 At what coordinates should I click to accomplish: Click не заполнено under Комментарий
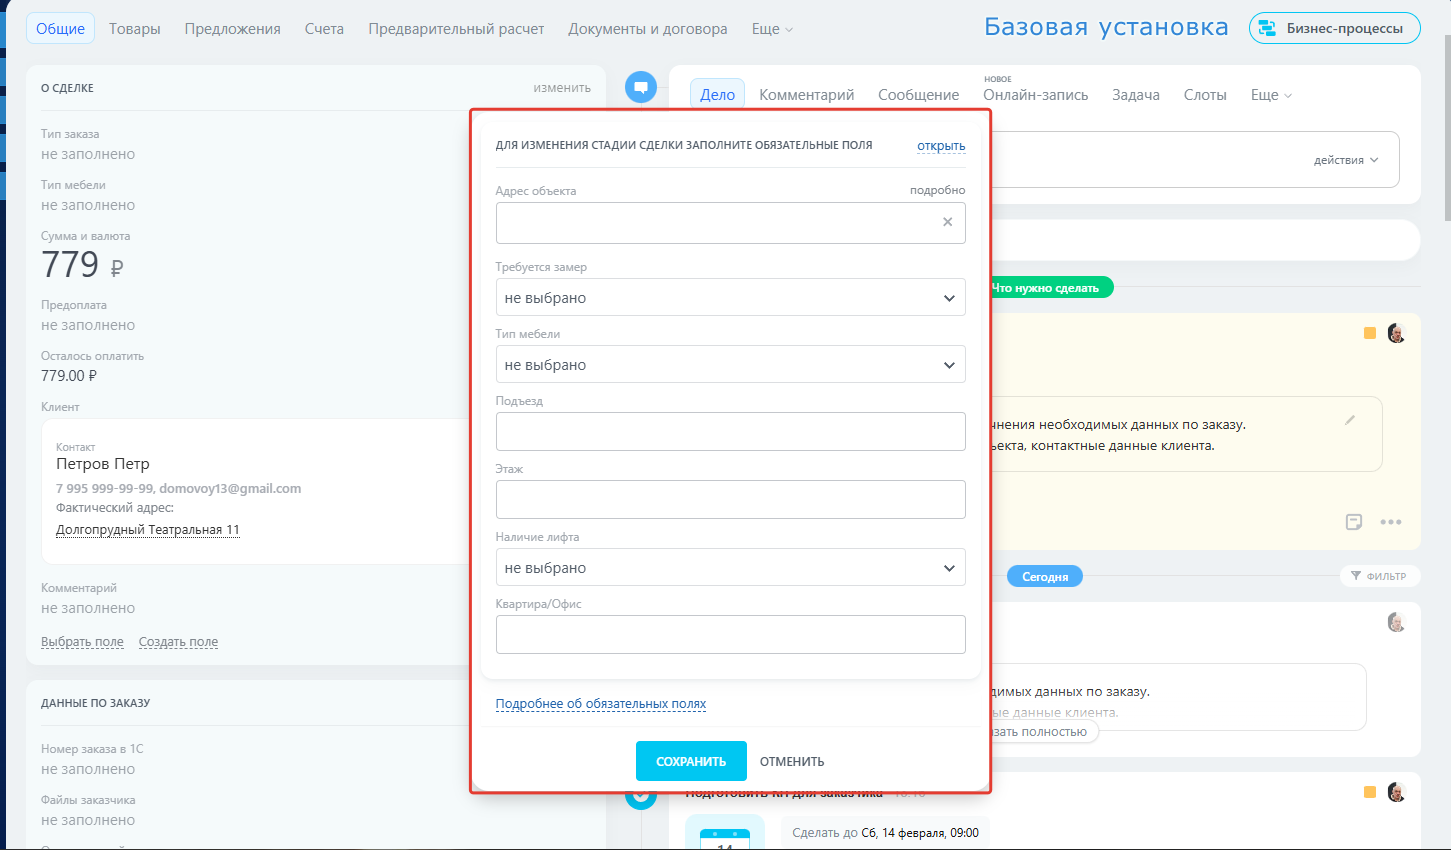click(88, 608)
